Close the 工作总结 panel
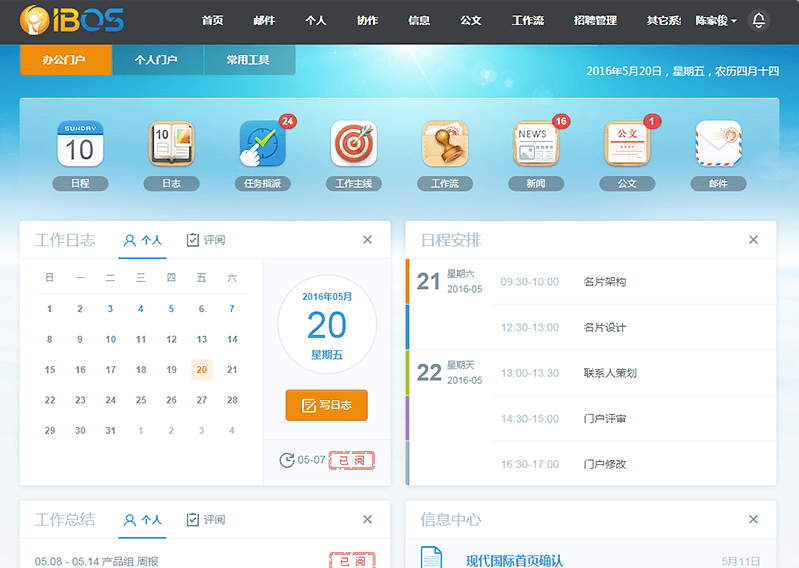 [367, 519]
